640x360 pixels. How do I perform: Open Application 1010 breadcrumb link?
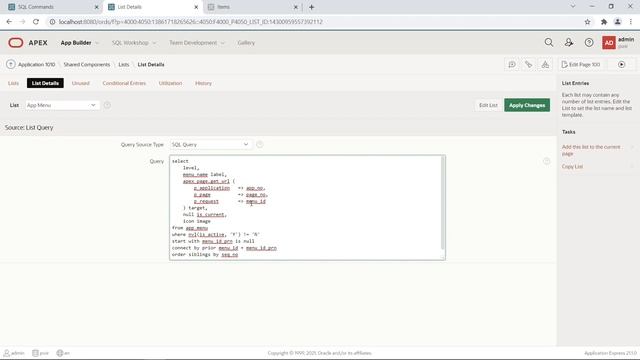pyautogui.click(x=36, y=64)
